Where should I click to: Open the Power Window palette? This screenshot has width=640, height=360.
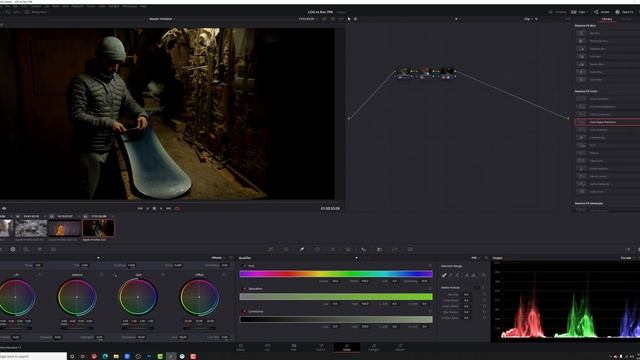317,249
